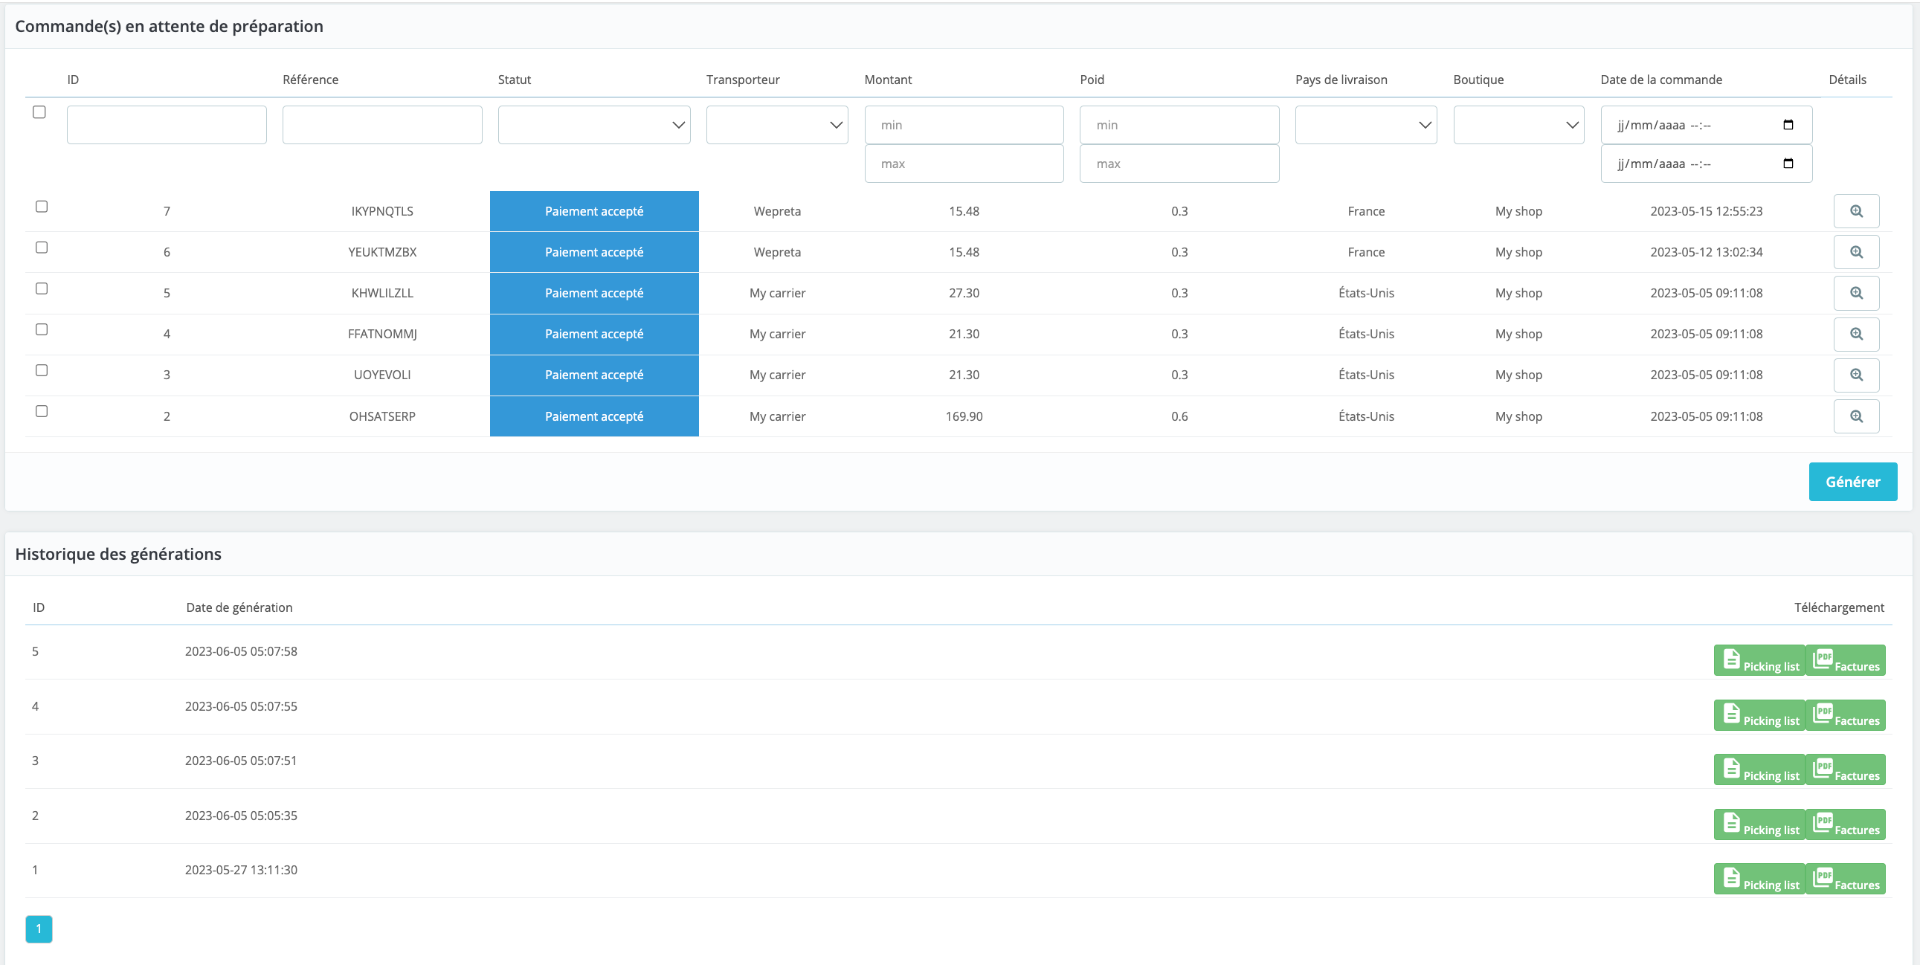Click weight 0.6 in order OHSATSERP row

1180,416
